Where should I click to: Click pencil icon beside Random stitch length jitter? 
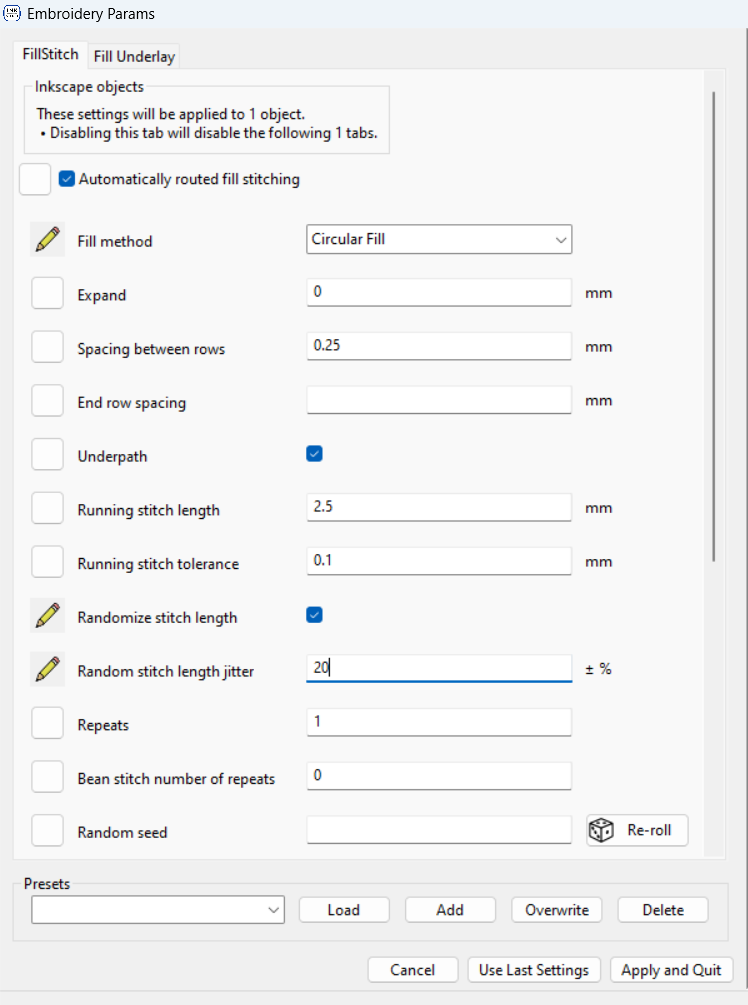[48, 670]
